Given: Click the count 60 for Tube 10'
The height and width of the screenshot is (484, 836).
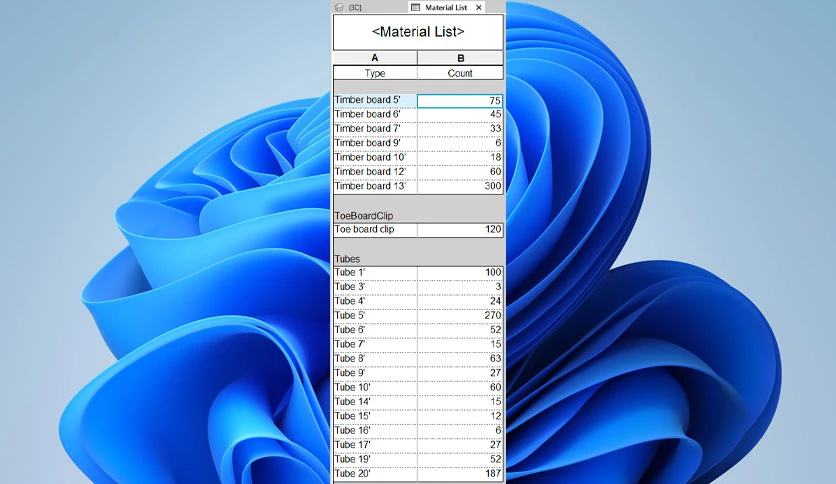Looking at the screenshot, I should [x=460, y=388].
